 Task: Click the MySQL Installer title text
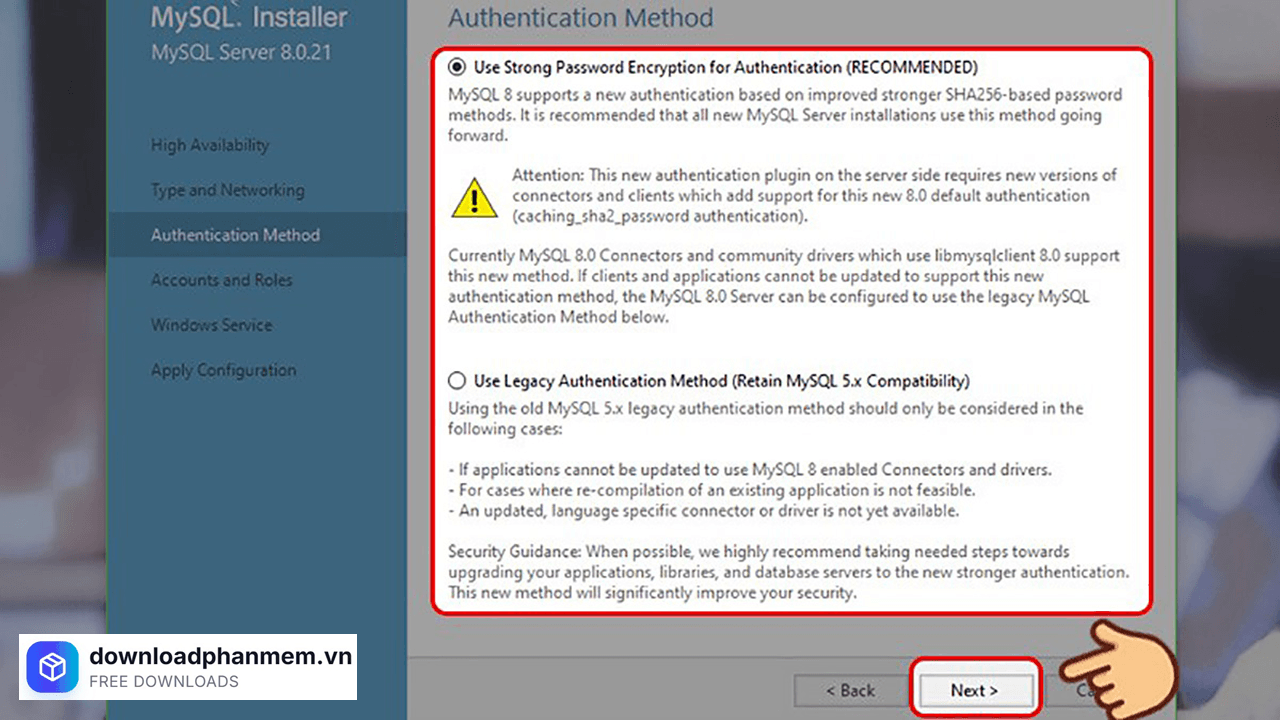click(249, 18)
